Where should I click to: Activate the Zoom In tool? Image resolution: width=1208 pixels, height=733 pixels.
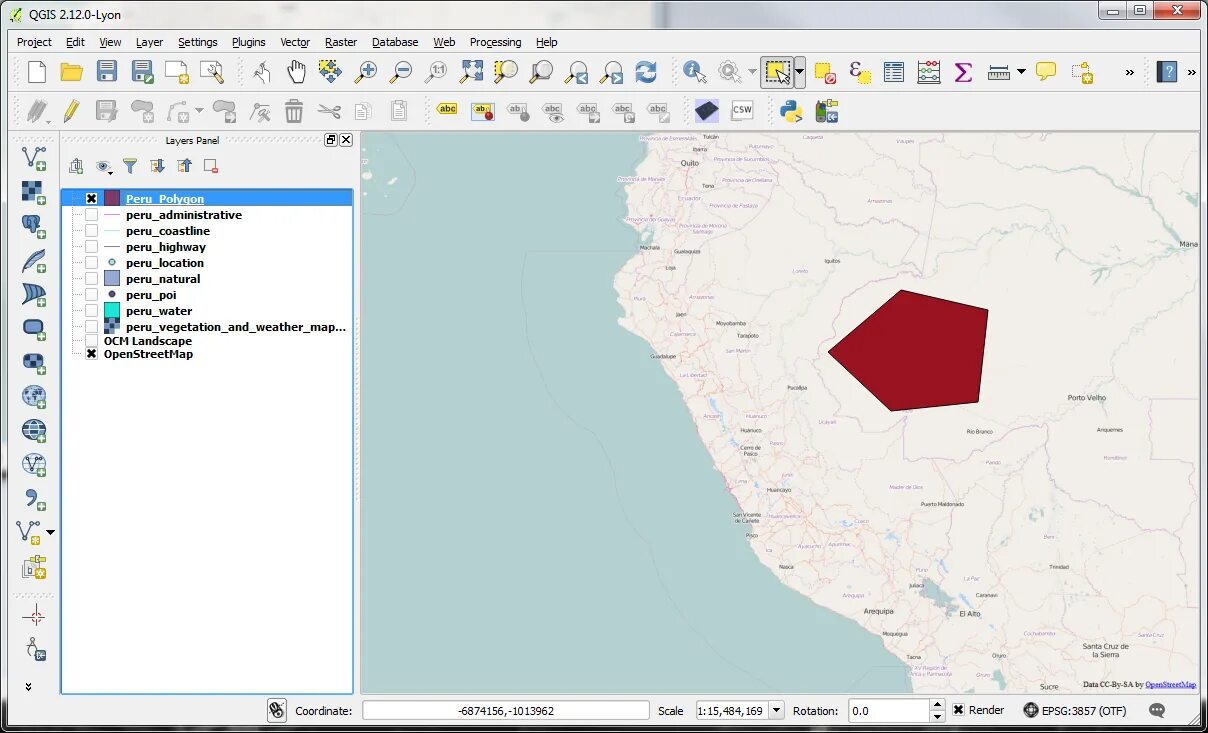[366, 72]
